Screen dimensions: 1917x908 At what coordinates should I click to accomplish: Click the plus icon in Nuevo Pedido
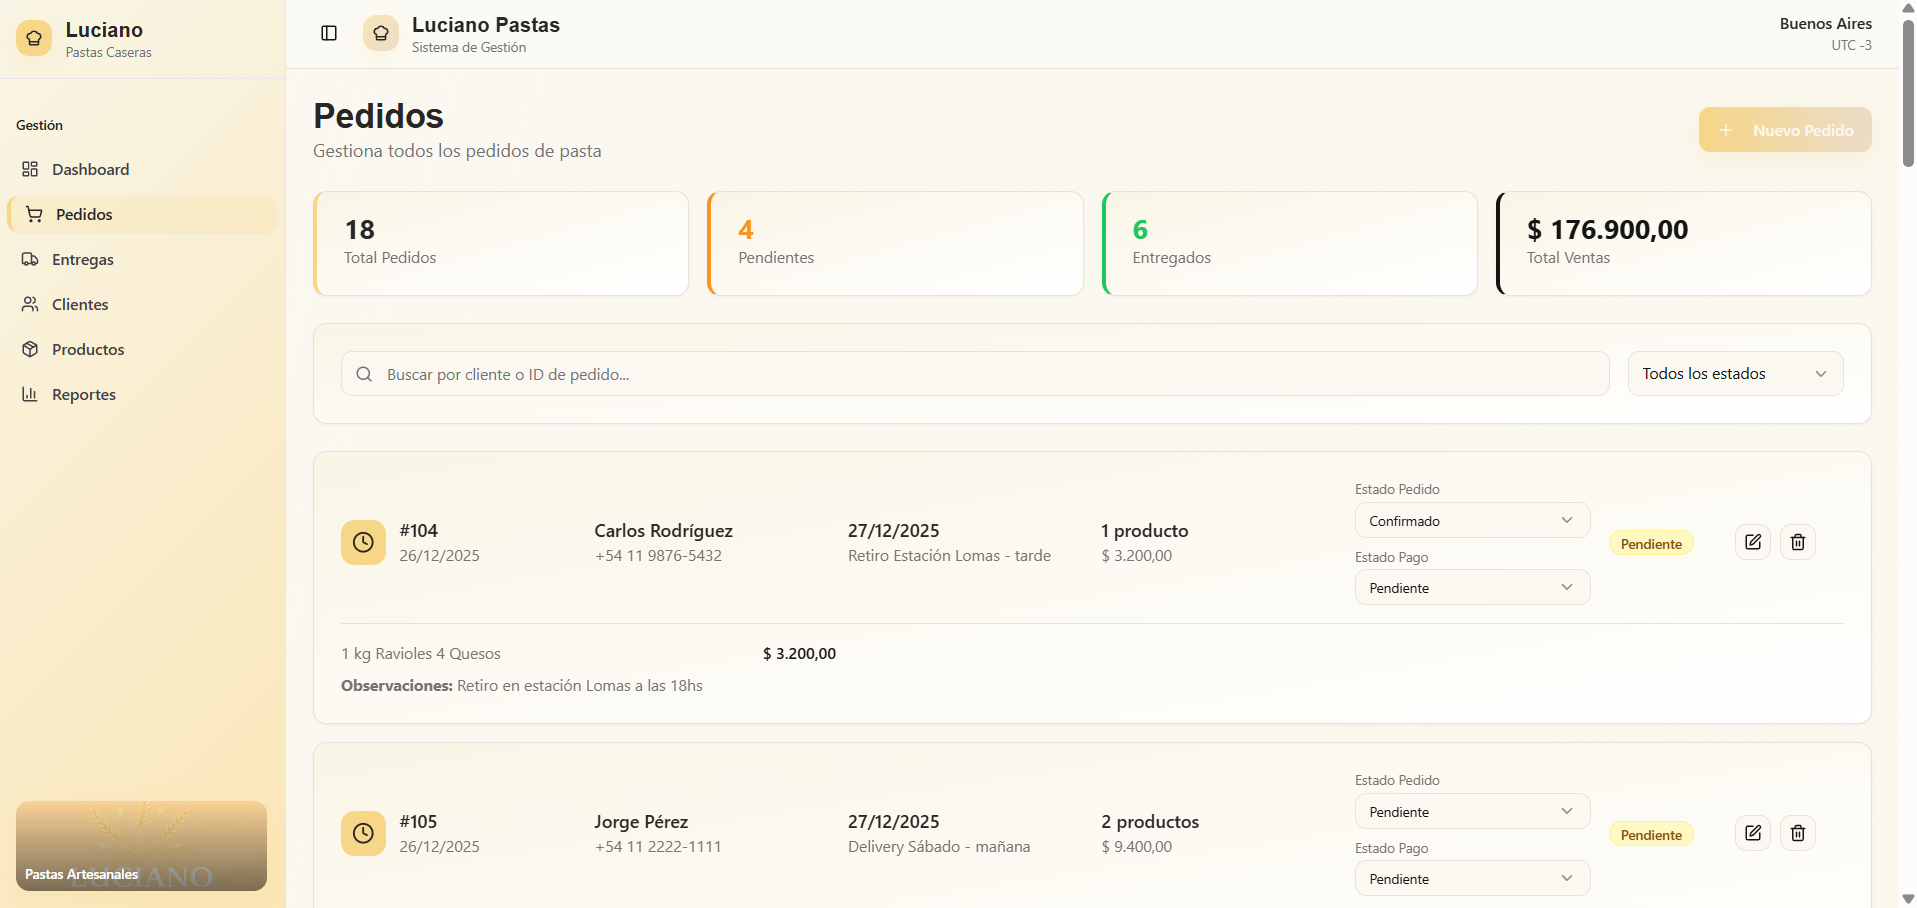point(1726,130)
